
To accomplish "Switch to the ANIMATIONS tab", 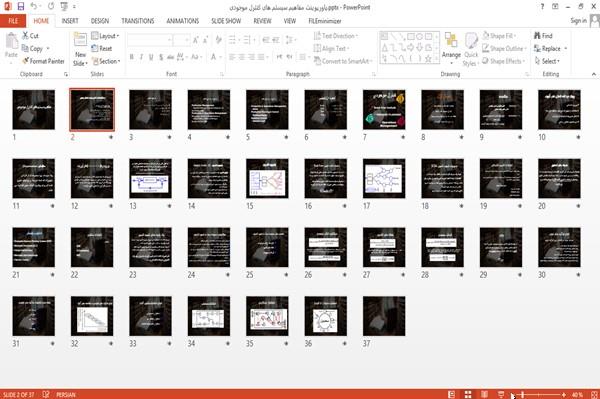I will [183, 21].
